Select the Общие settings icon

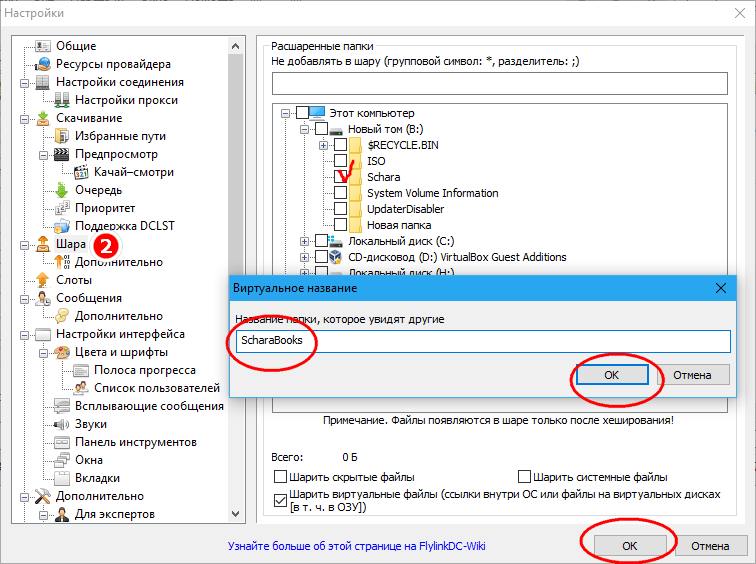(43, 46)
